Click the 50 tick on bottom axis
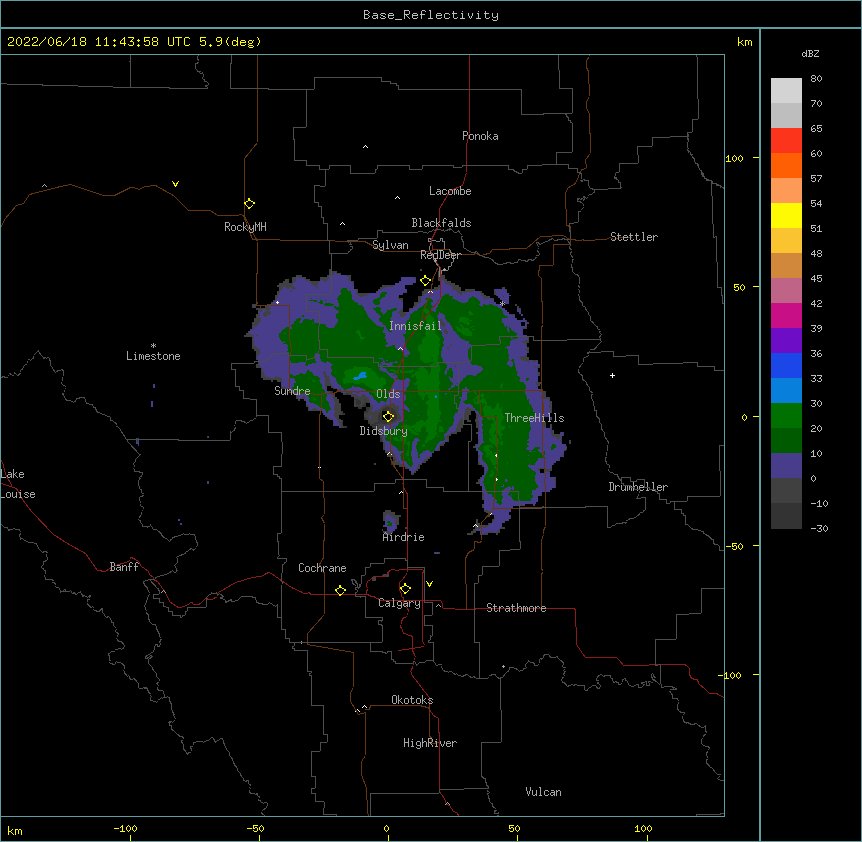Viewport: 862px width, 842px height. click(x=514, y=828)
